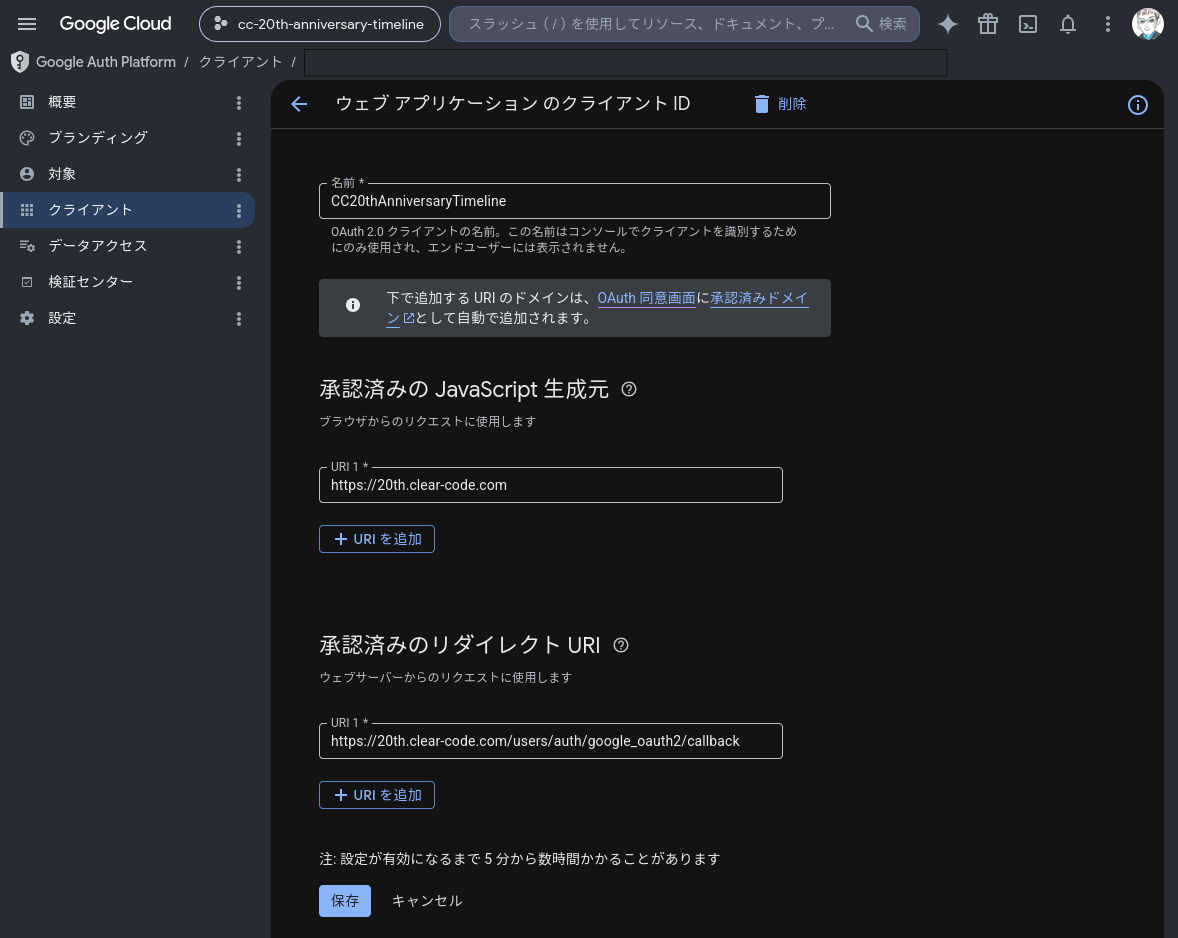
Task: Select the クライアント sidebar item
Action: click(x=128, y=210)
